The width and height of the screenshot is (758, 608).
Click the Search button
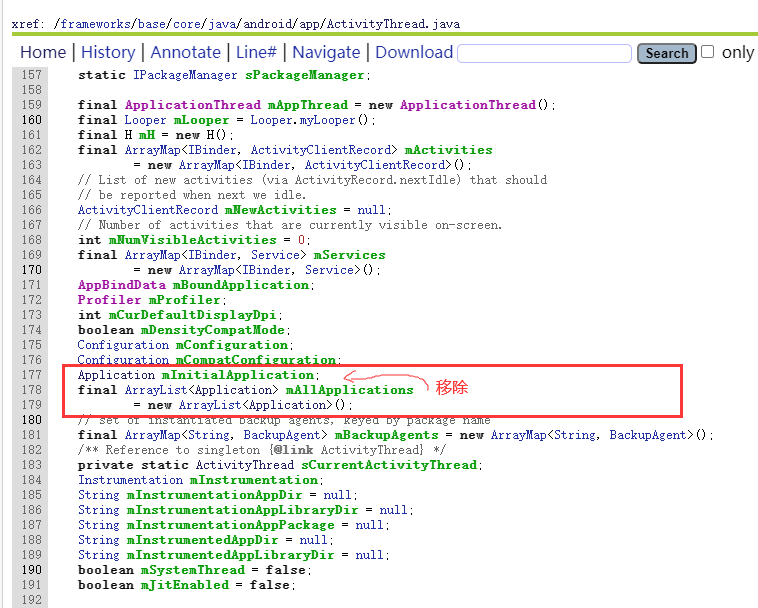coord(667,53)
